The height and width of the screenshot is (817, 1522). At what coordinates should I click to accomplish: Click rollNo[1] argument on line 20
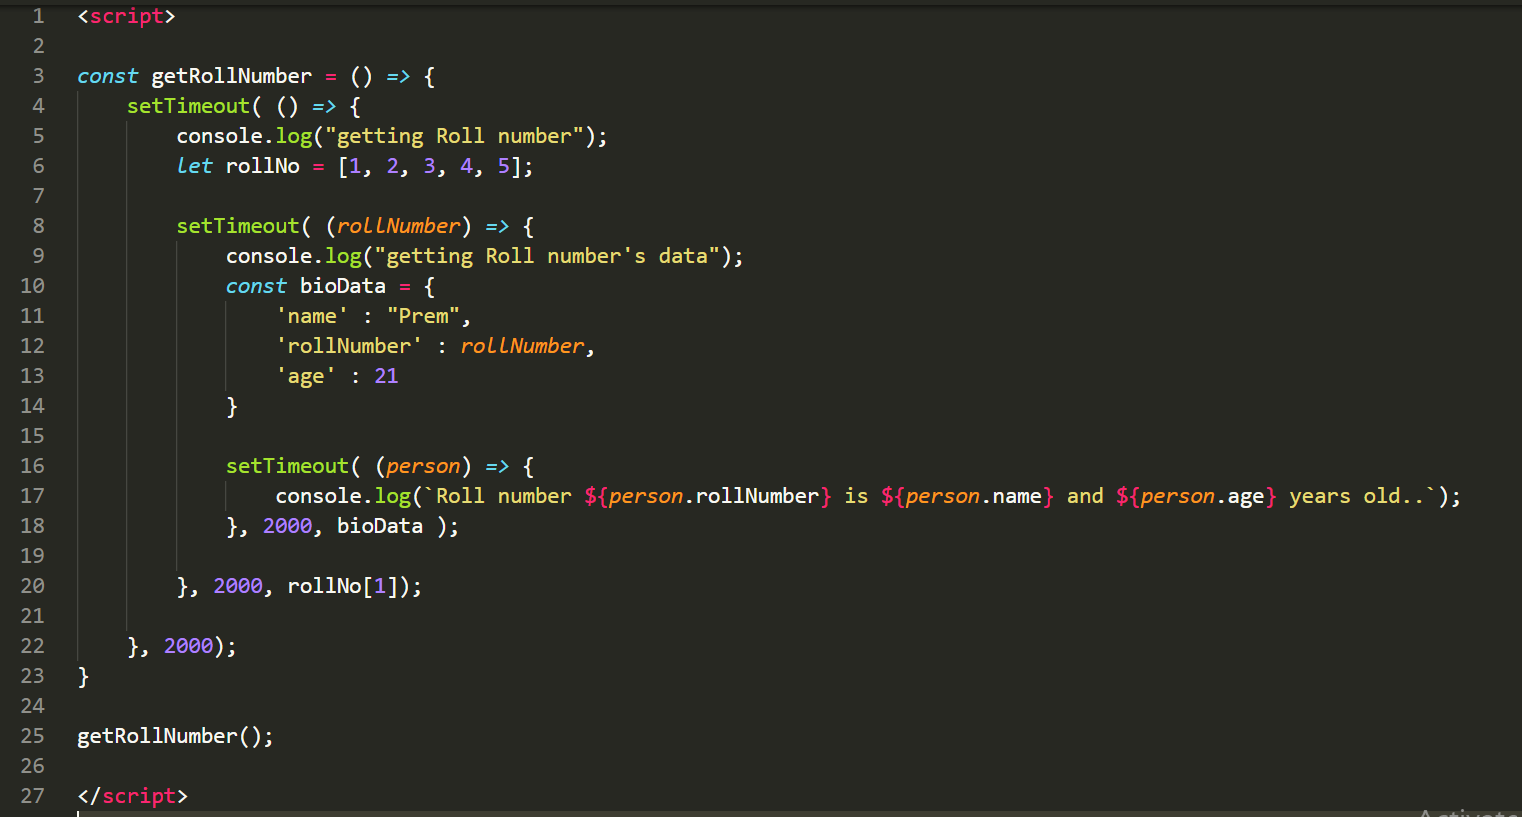342,586
